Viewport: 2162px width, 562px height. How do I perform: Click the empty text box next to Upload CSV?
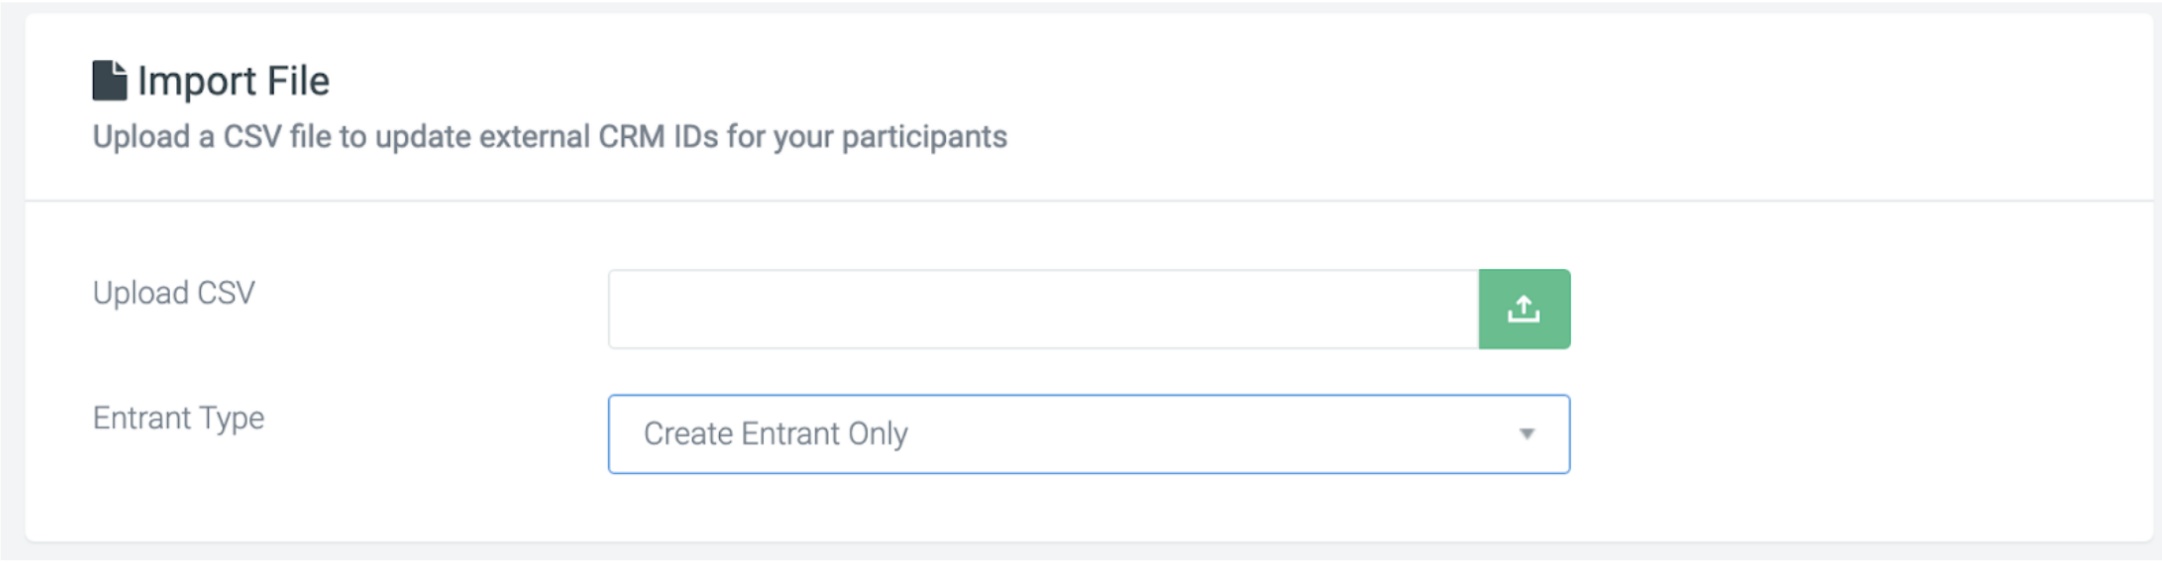(x=1043, y=309)
